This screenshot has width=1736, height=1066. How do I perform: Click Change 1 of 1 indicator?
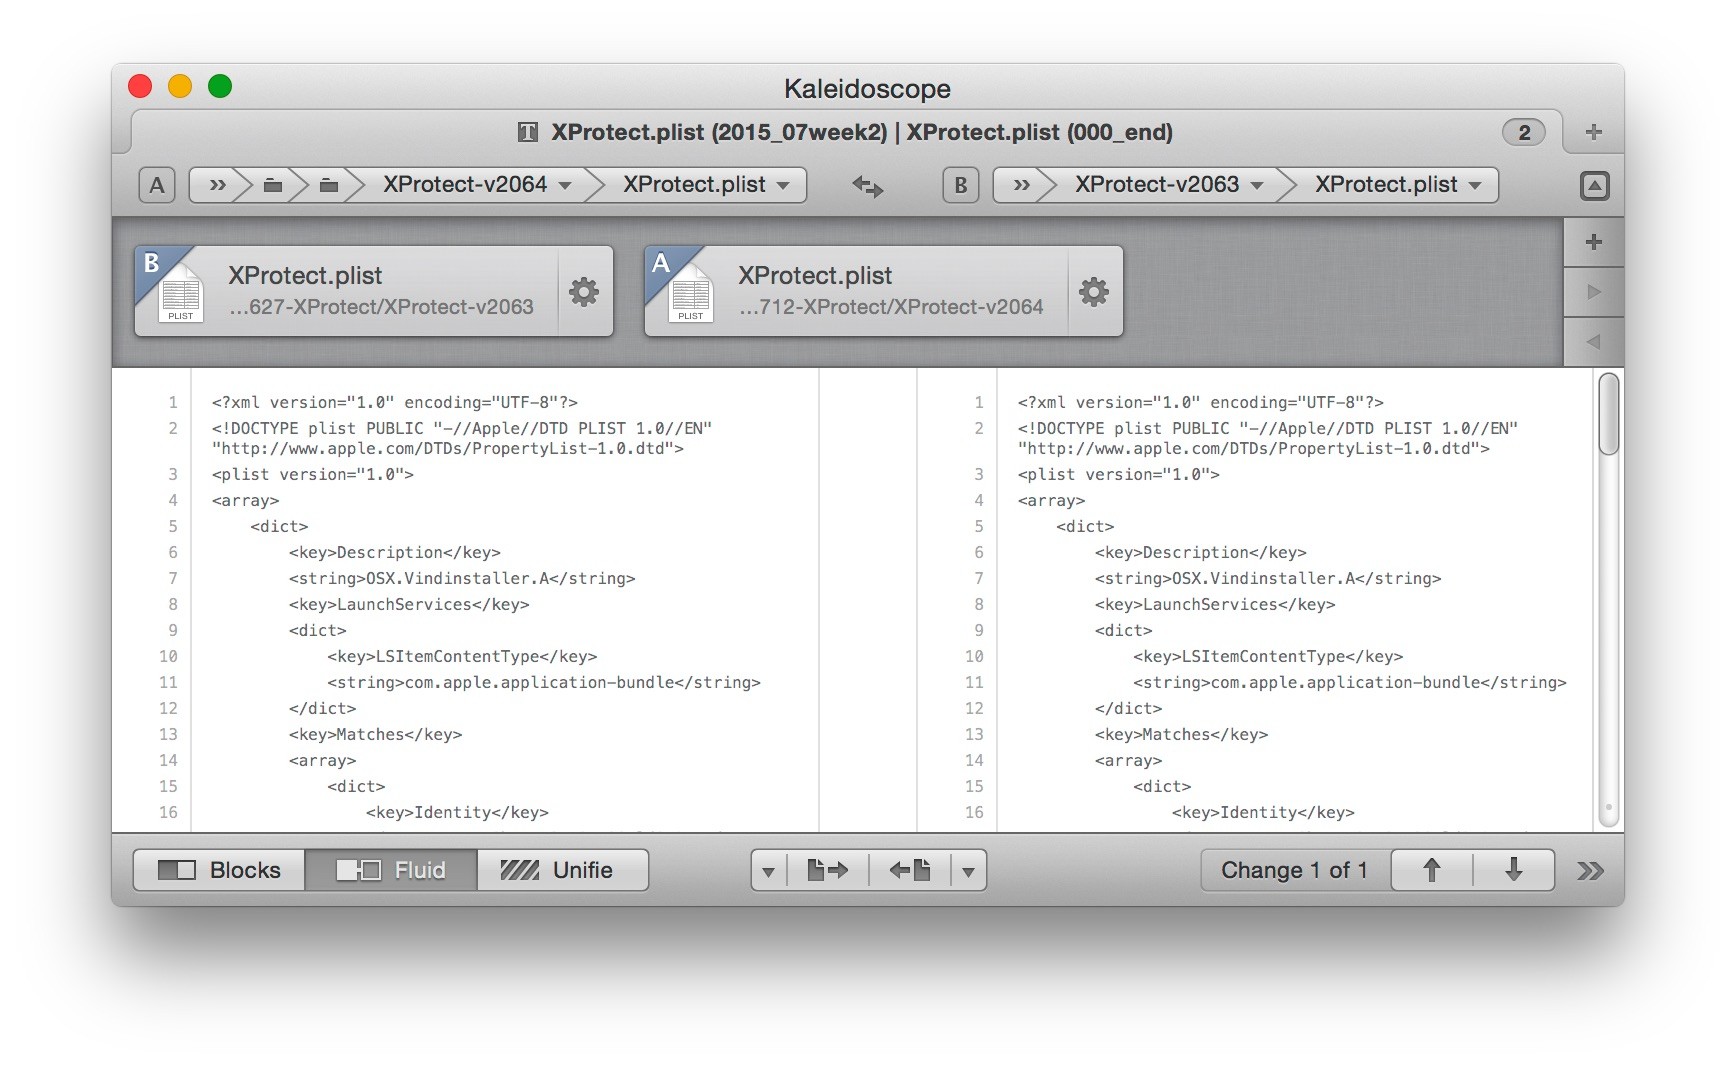point(1295,870)
